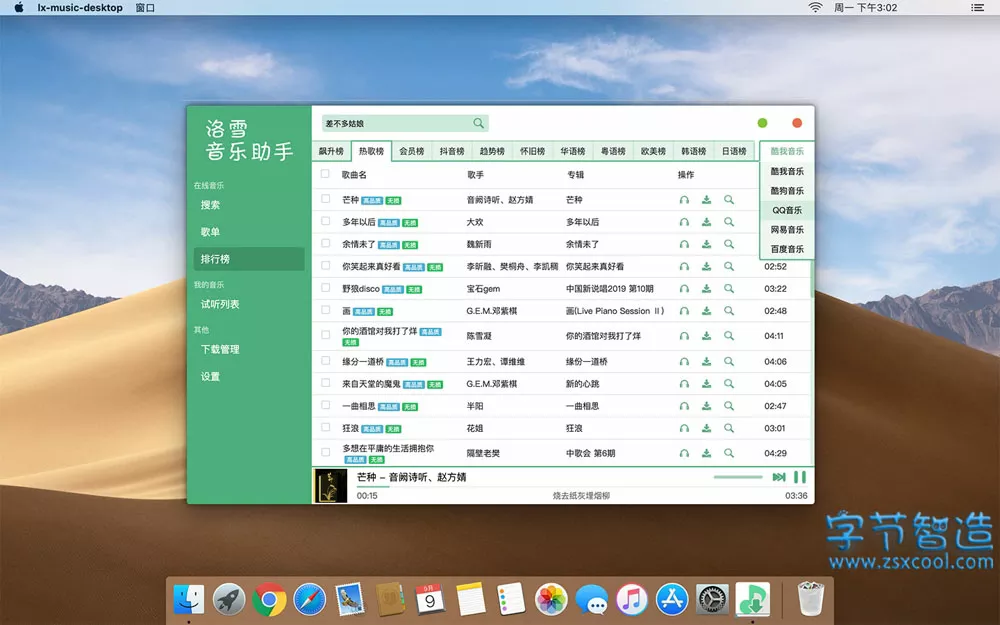Download the song 多年以后

pos(706,222)
